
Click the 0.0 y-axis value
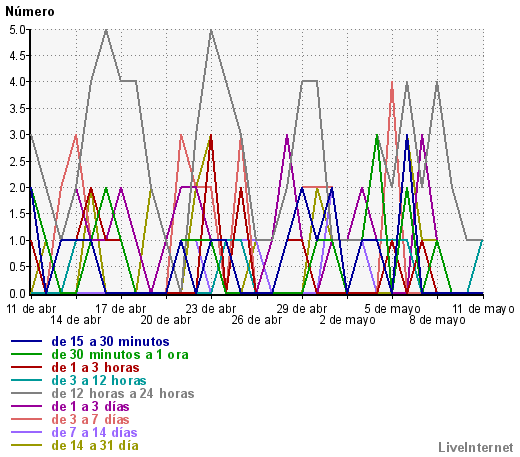[17, 293]
